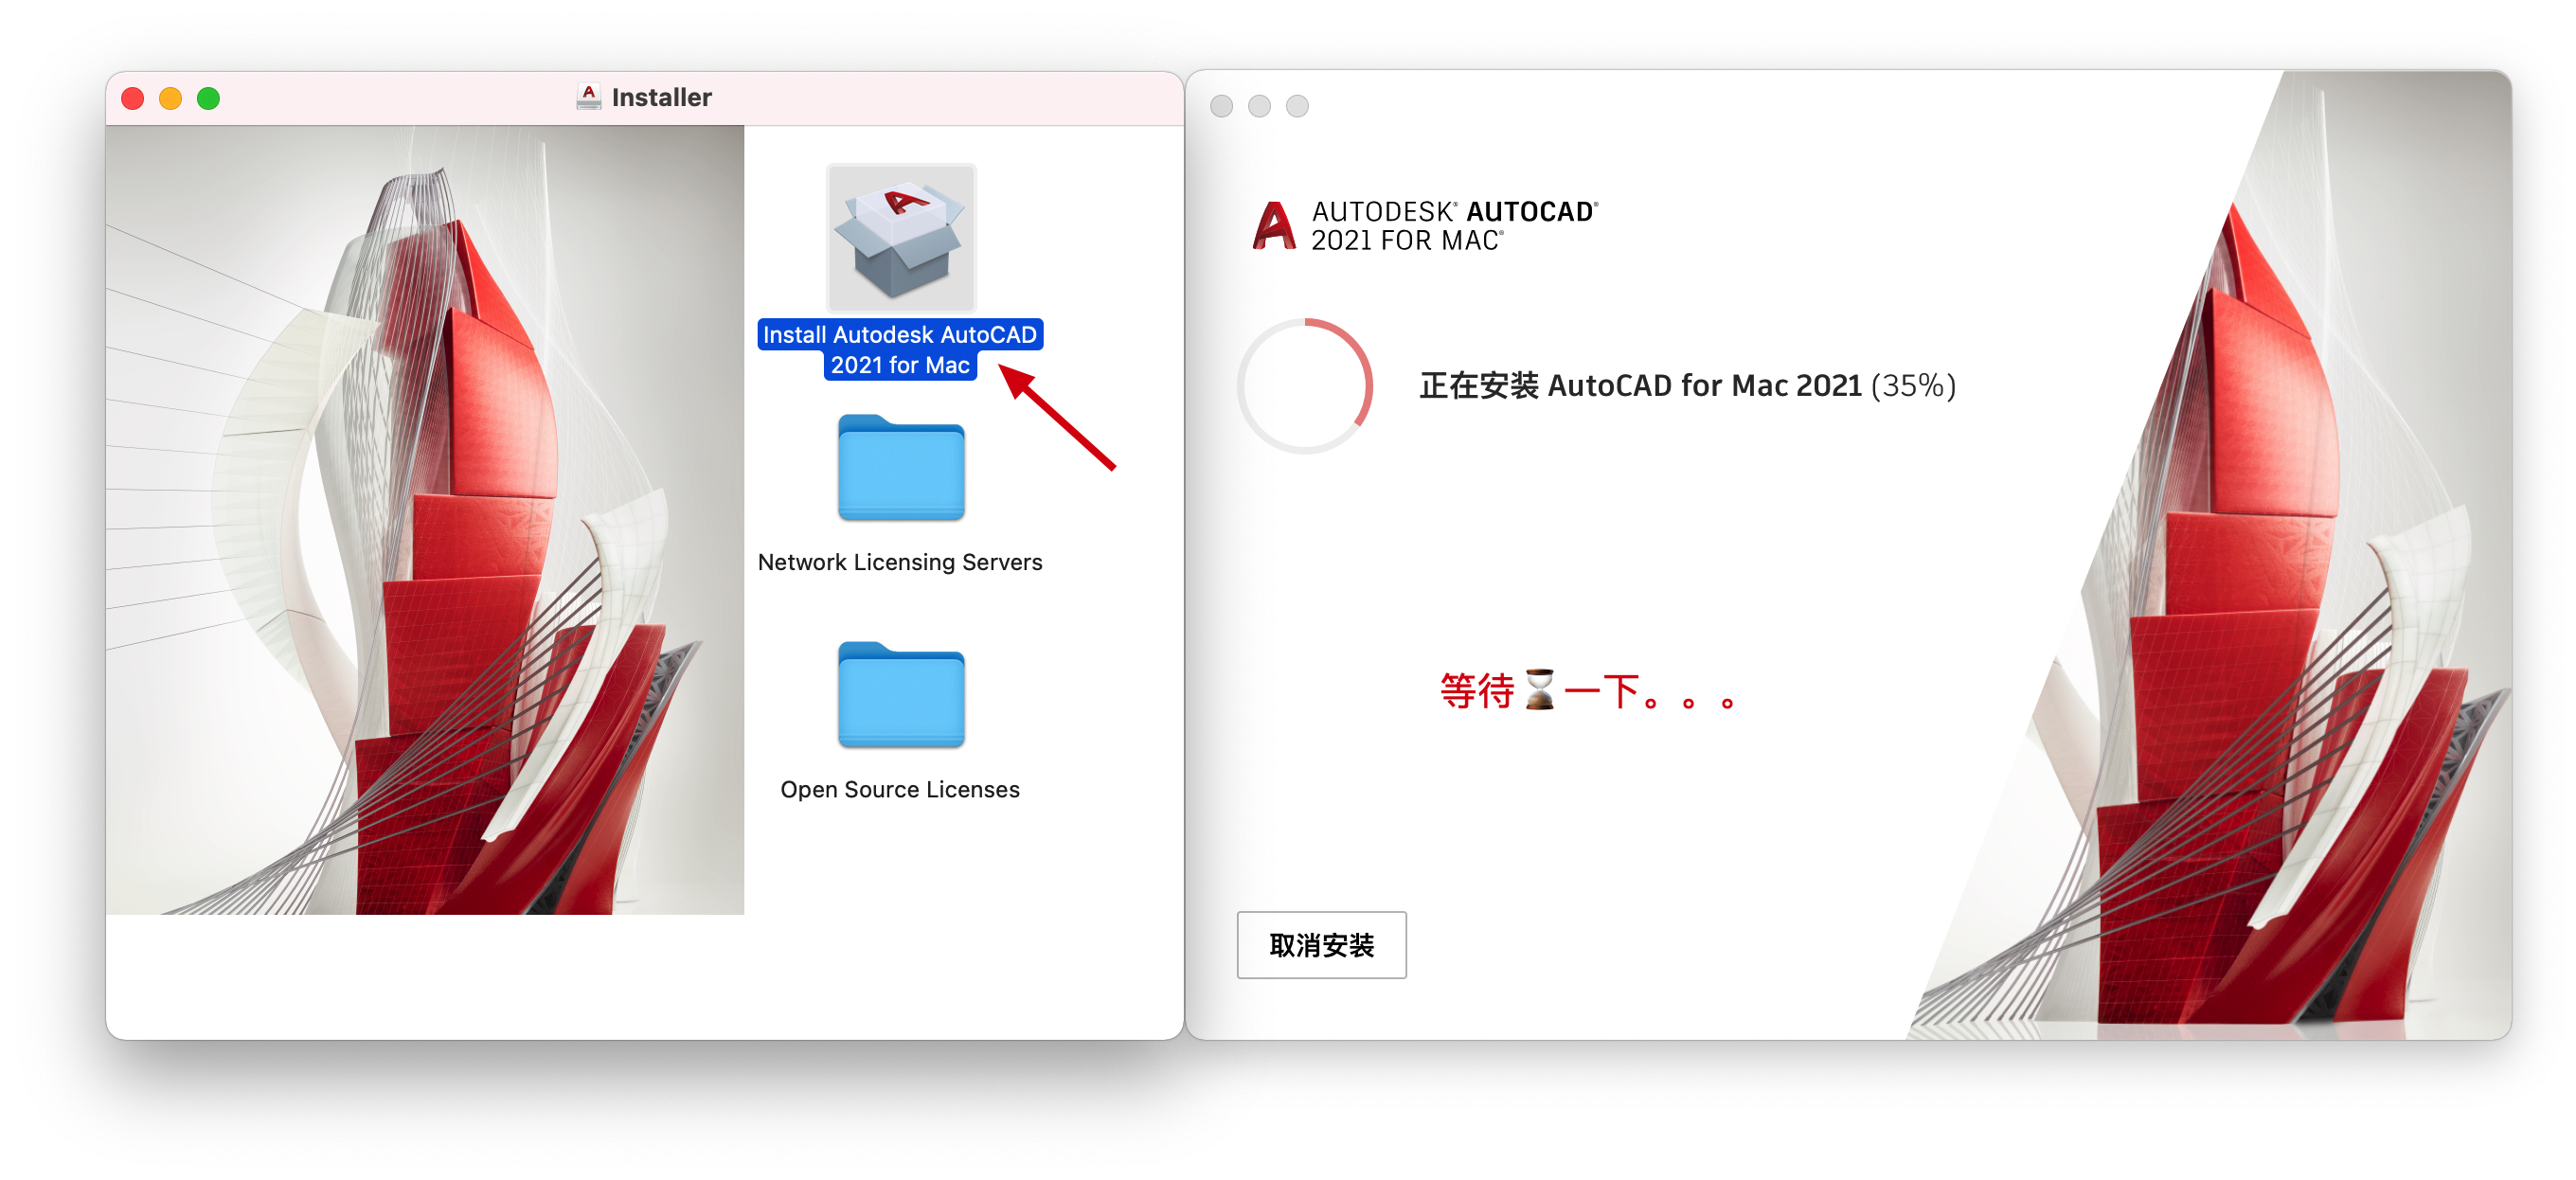Screen dimensions: 2576x1180
Task: Minimize the Installer window with yellow button
Action: point(171,98)
